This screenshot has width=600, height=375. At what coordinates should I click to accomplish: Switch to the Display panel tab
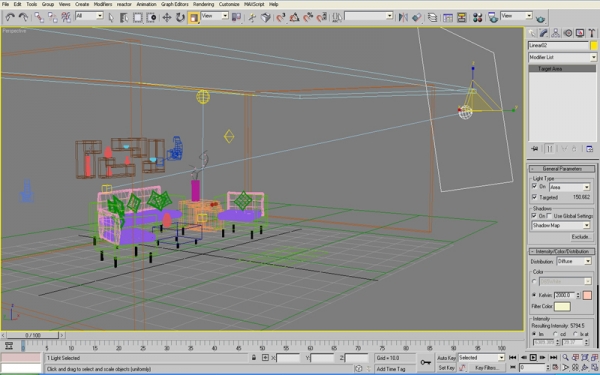[580, 33]
